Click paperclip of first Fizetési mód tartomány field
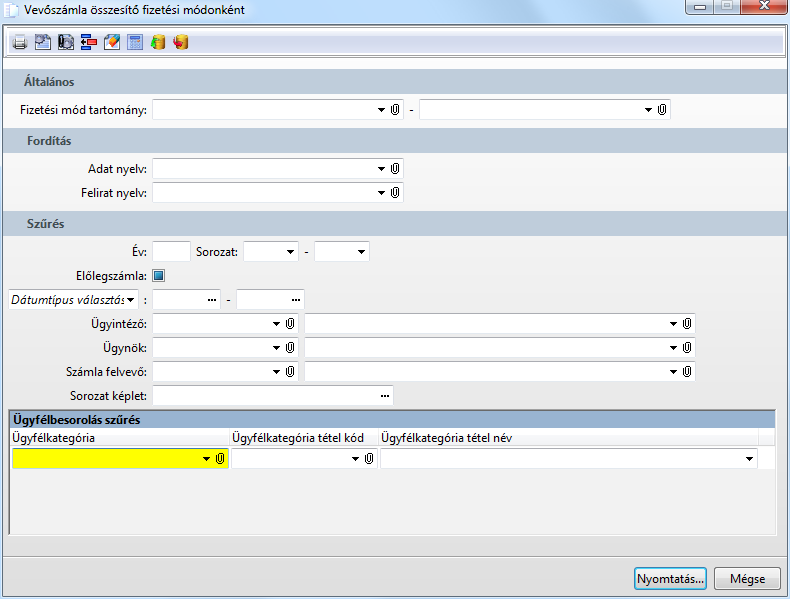Viewport: 790px width, 599px height. click(x=395, y=110)
